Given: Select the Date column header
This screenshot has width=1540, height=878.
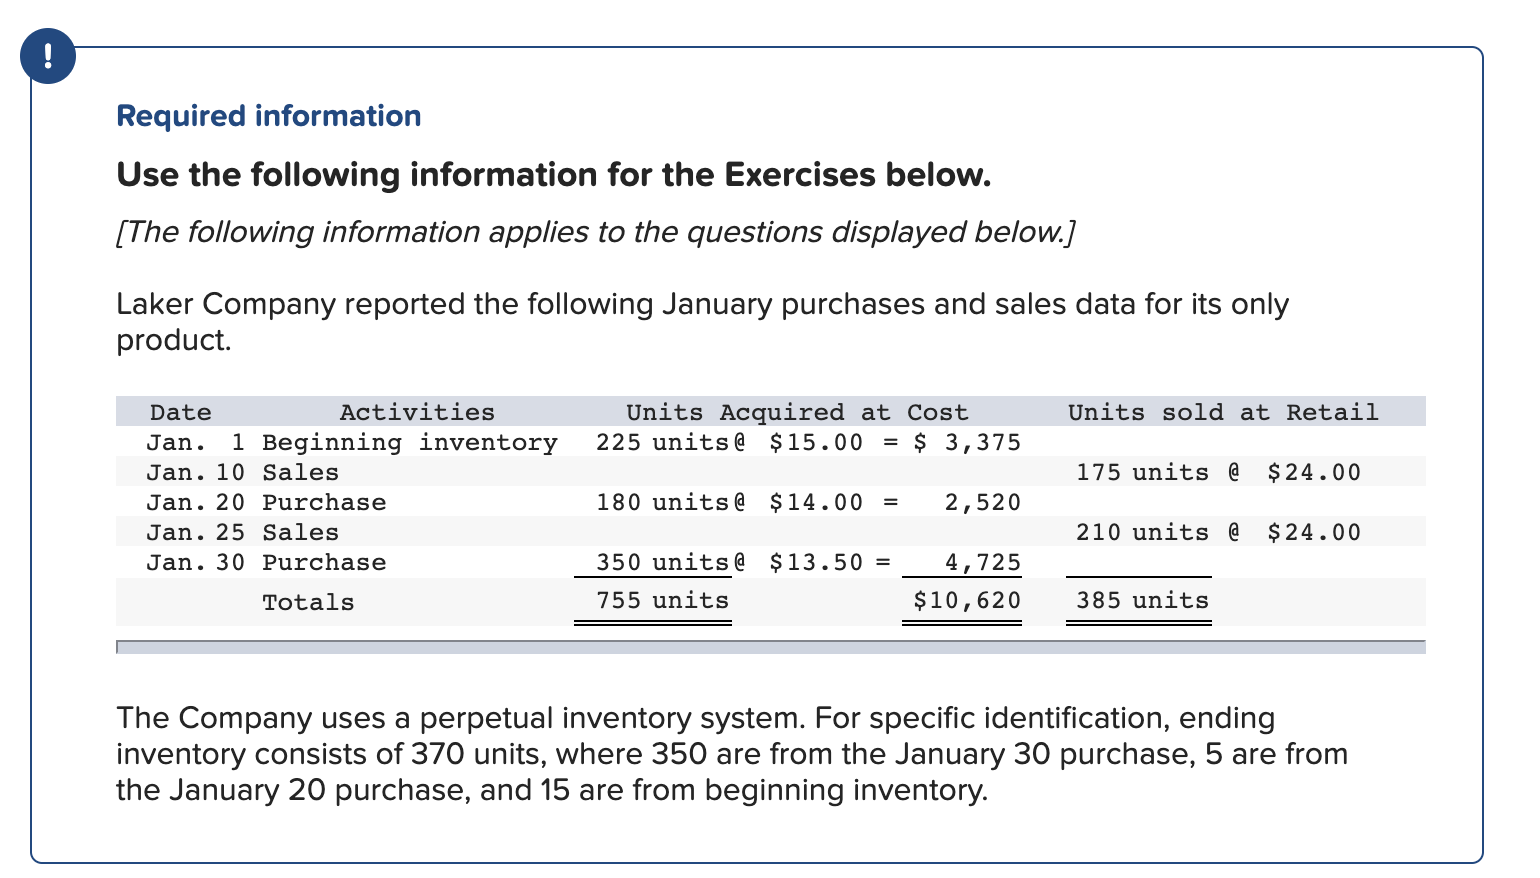Looking at the screenshot, I should (x=181, y=412).
